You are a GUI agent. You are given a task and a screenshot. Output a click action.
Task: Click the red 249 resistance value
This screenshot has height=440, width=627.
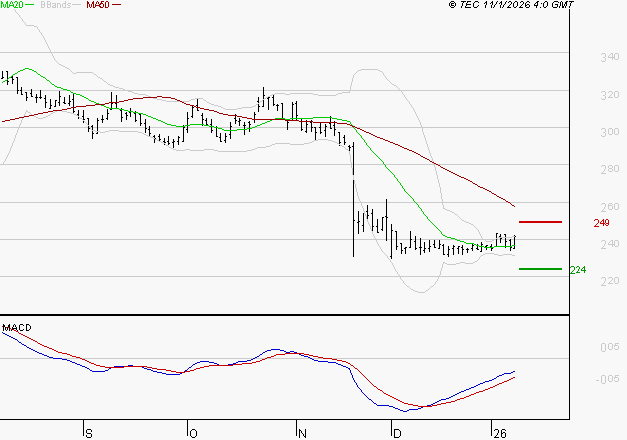coord(601,223)
